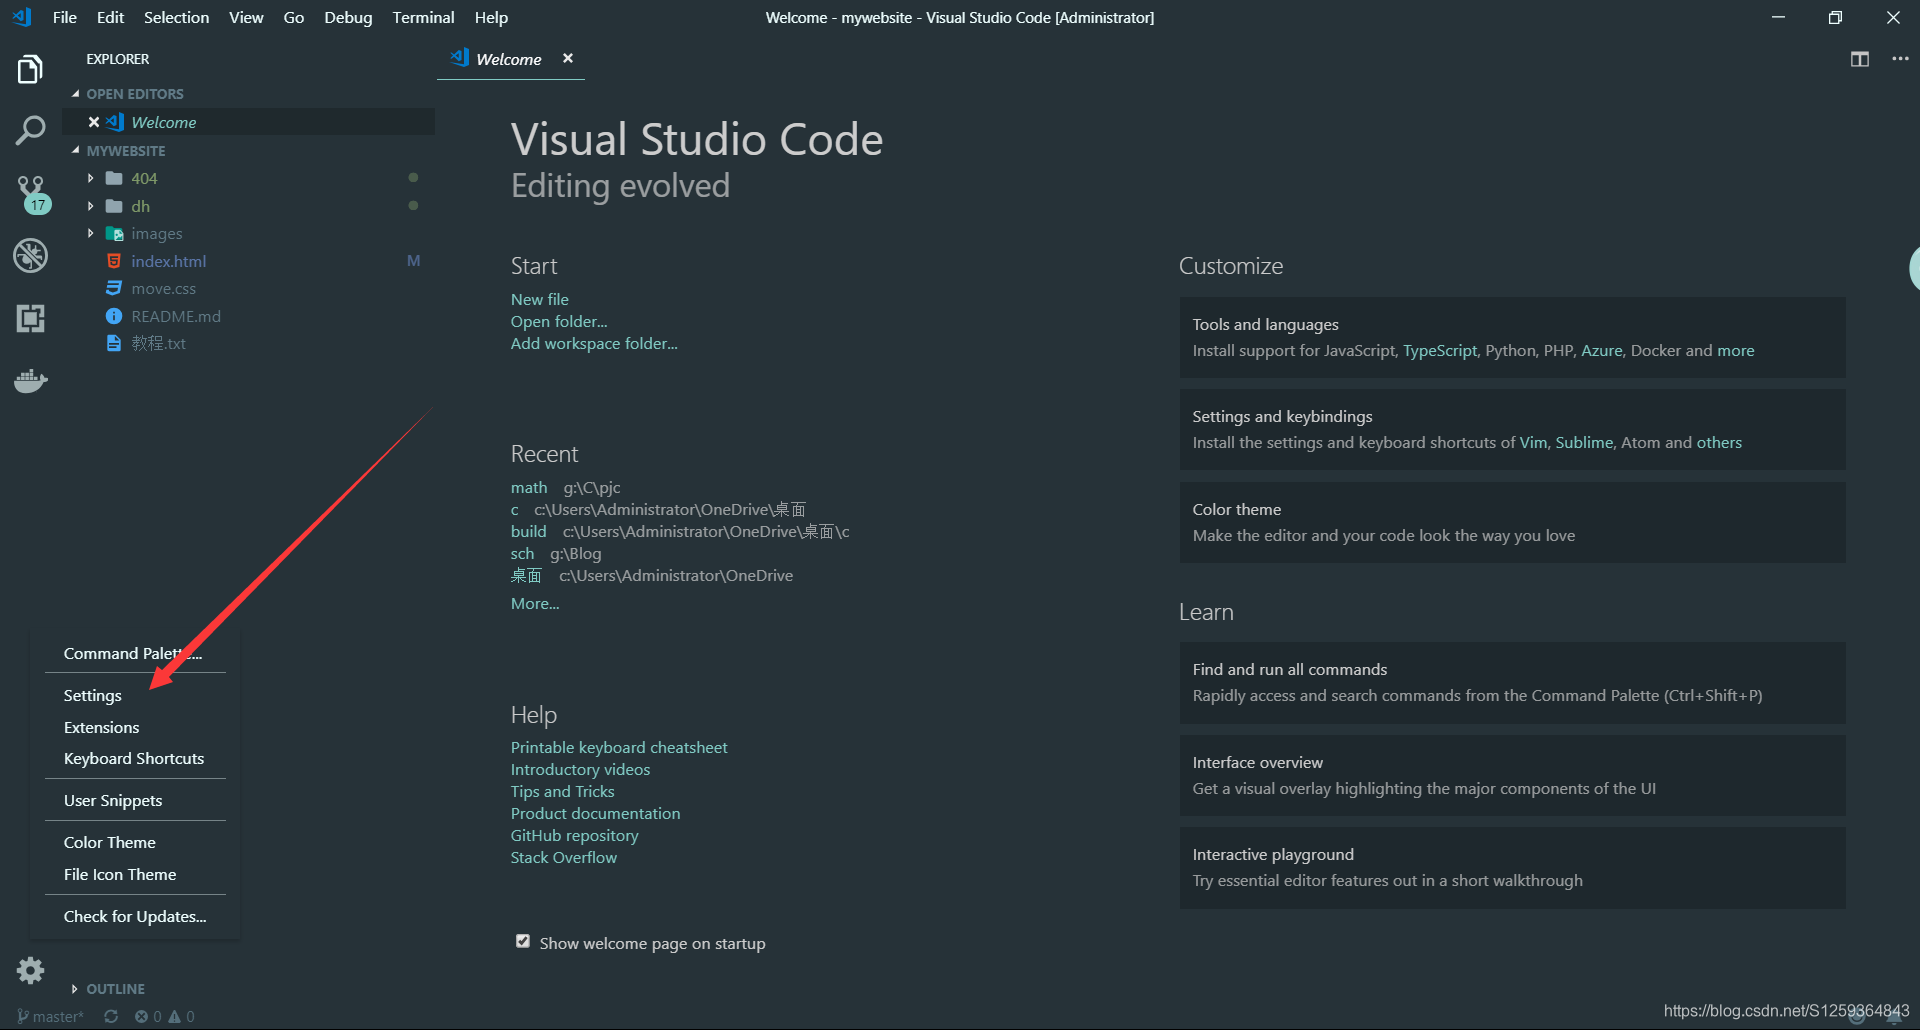Open Printable keyboard cheatsheet link

point(619,747)
